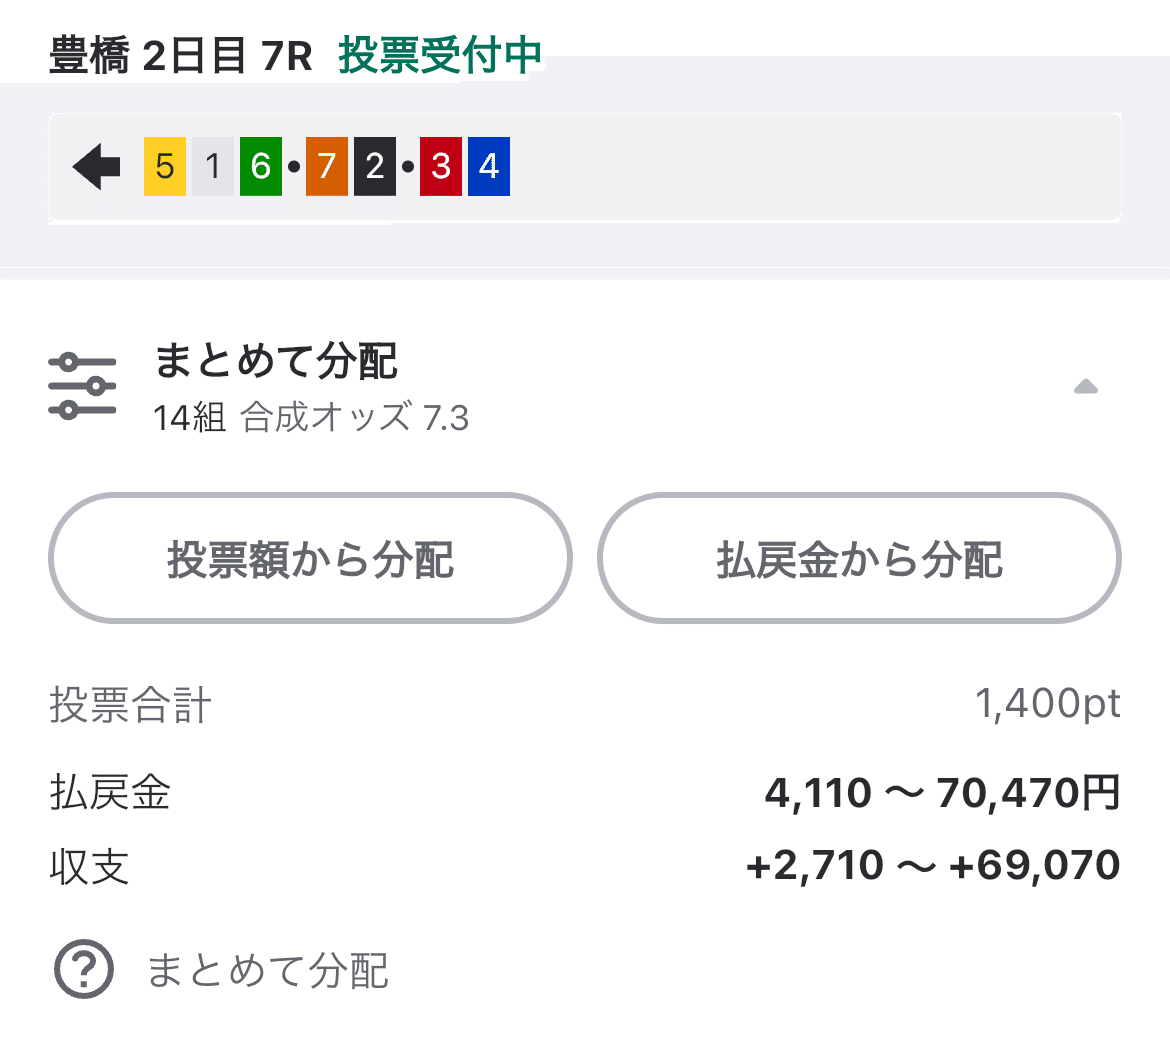The width and height of the screenshot is (1170, 1061).
Task: Select the green number 6 chip
Action: (261, 166)
